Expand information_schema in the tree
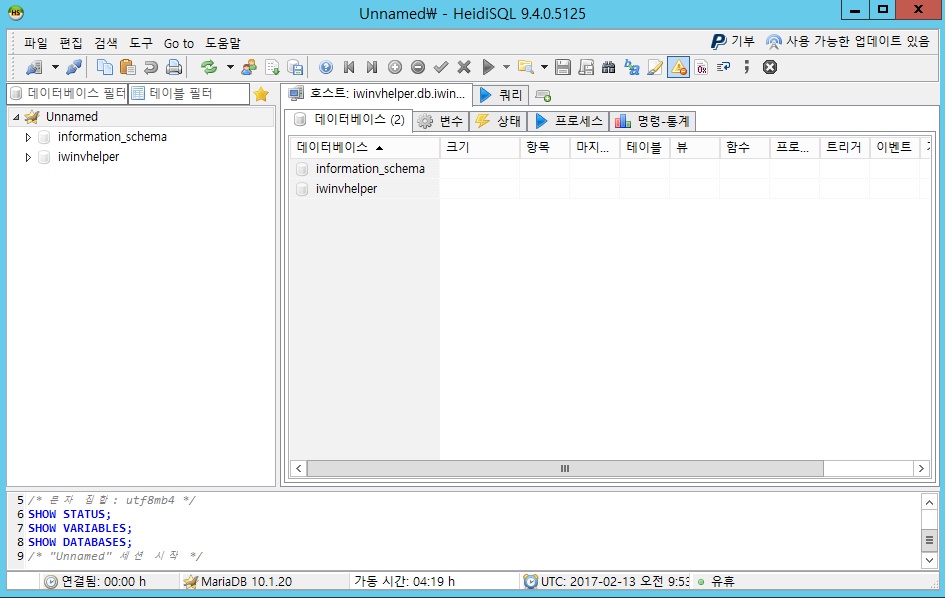Viewport: 945px width, 598px height. (x=28, y=137)
